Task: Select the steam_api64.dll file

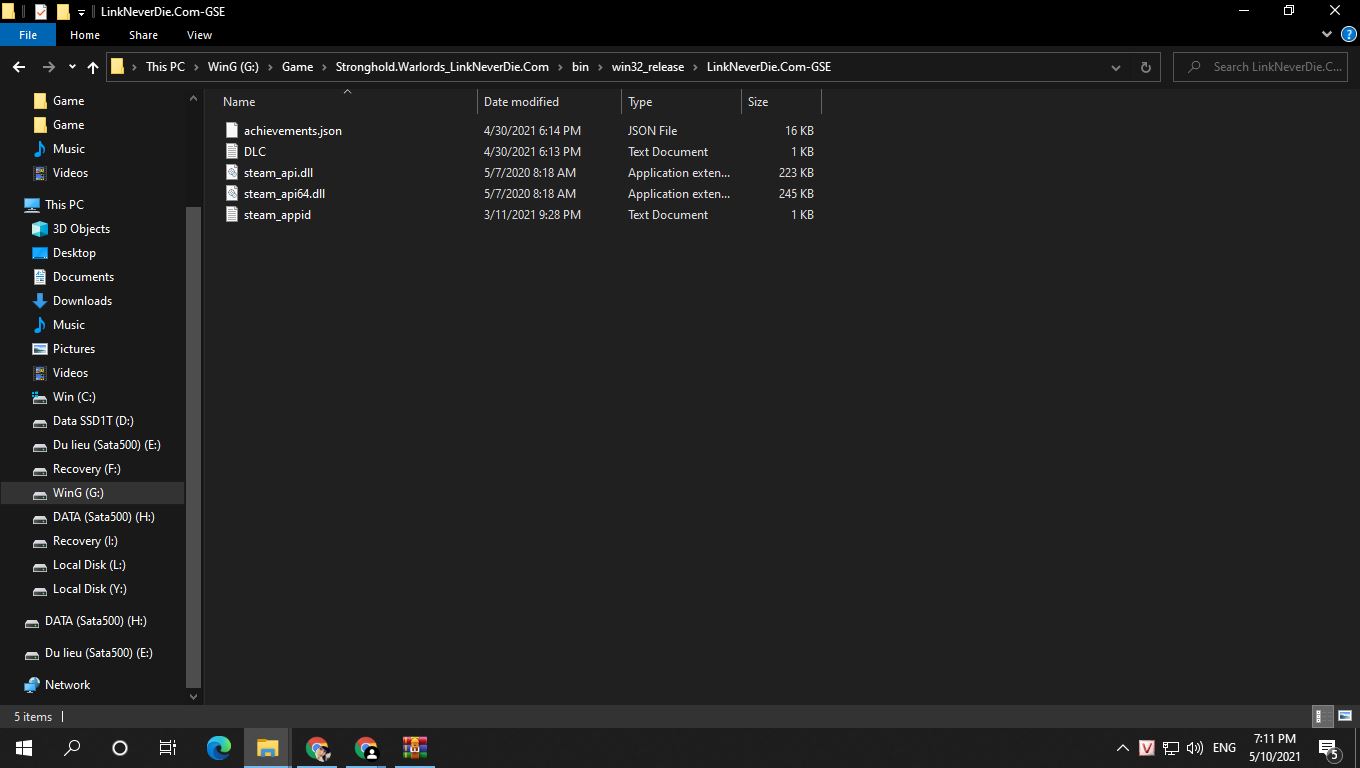Action: coord(285,193)
